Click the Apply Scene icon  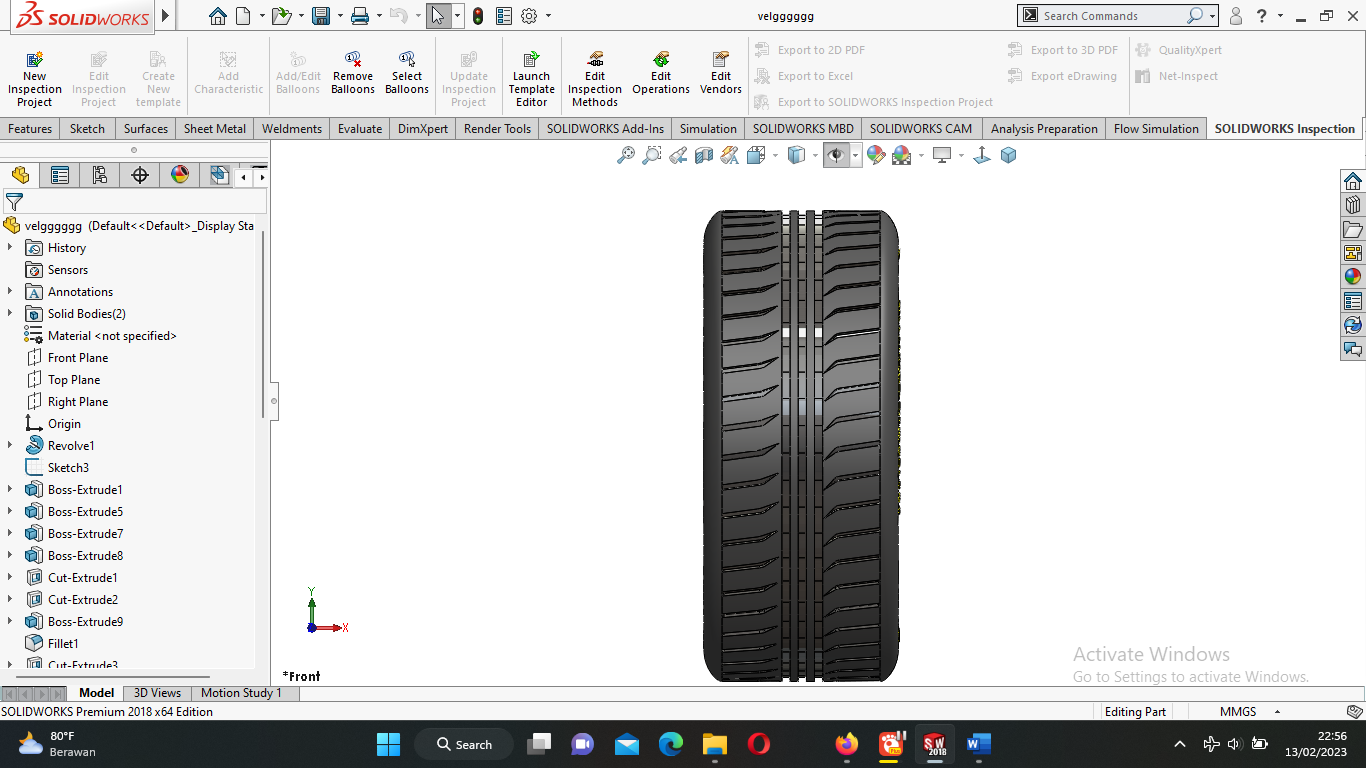tap(902, 155)
